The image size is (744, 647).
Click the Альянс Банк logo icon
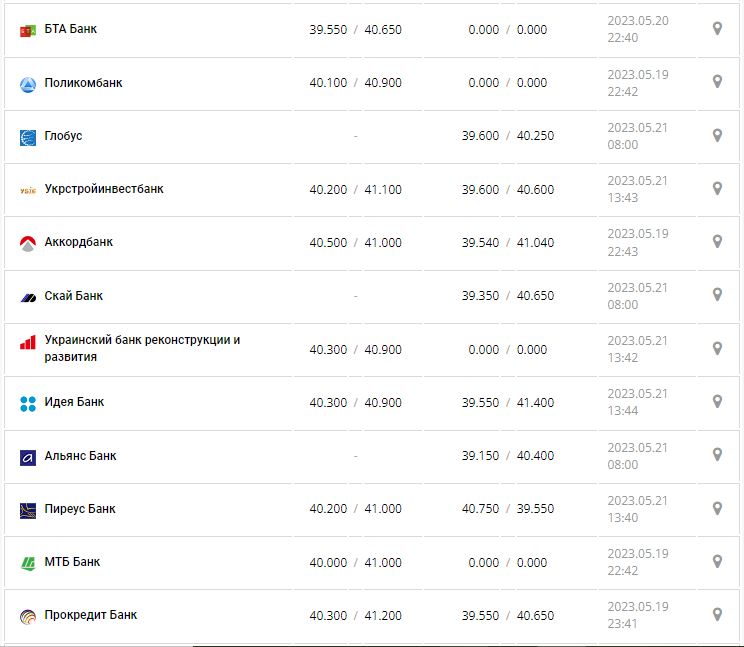pyautogui.click(x=28, y=457)
